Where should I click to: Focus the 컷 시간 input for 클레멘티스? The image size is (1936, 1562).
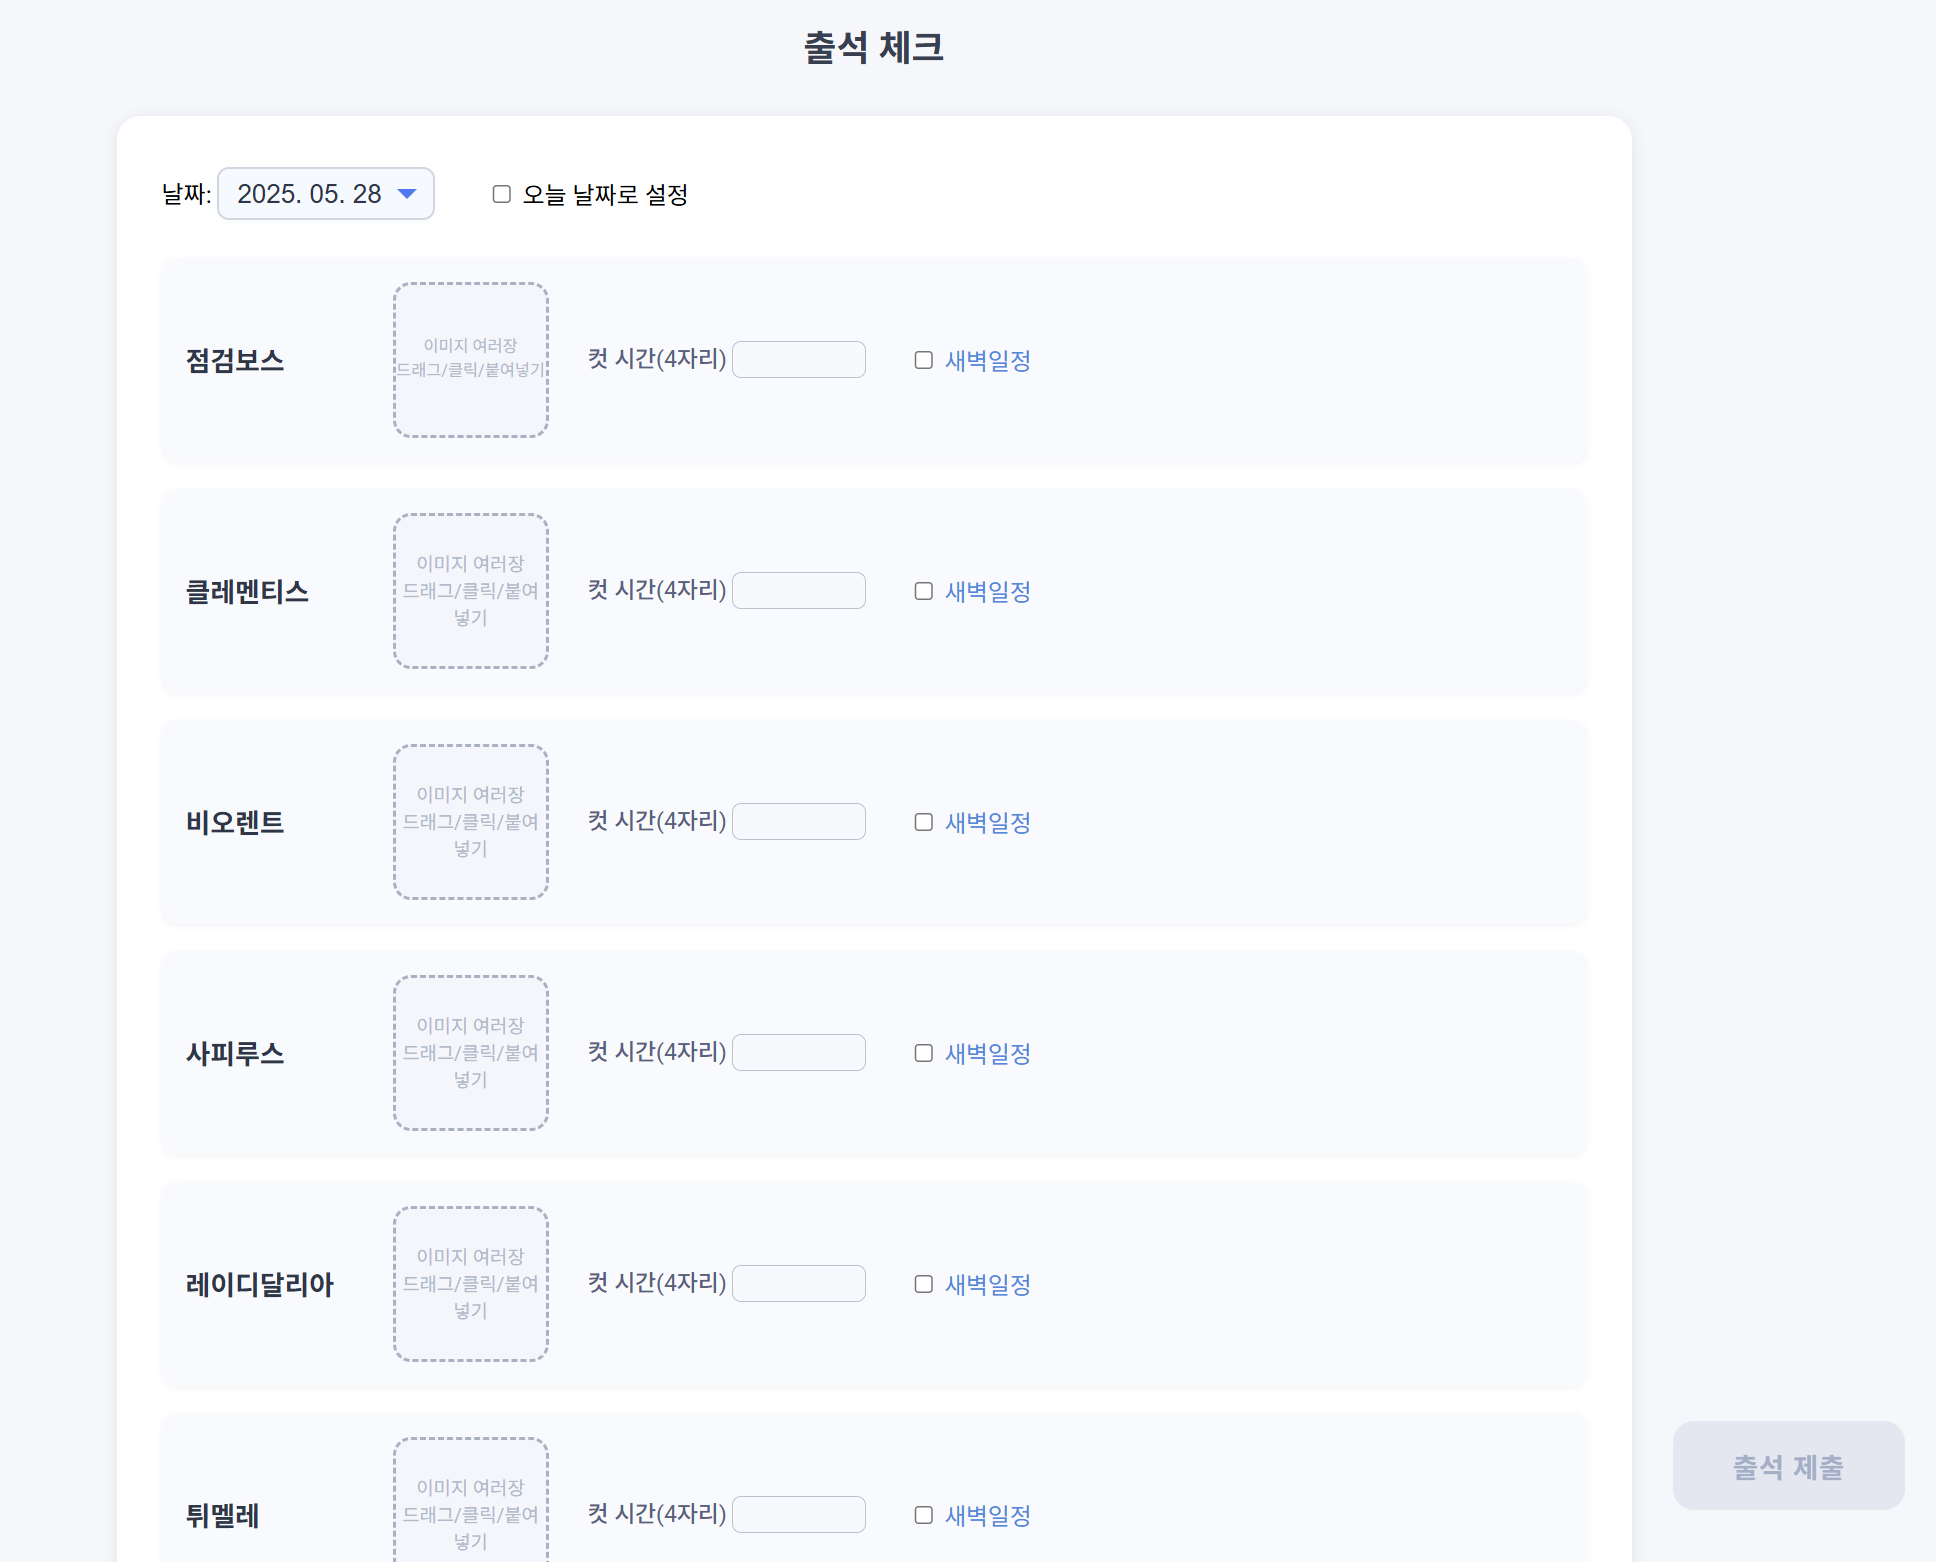click(799, 591)
